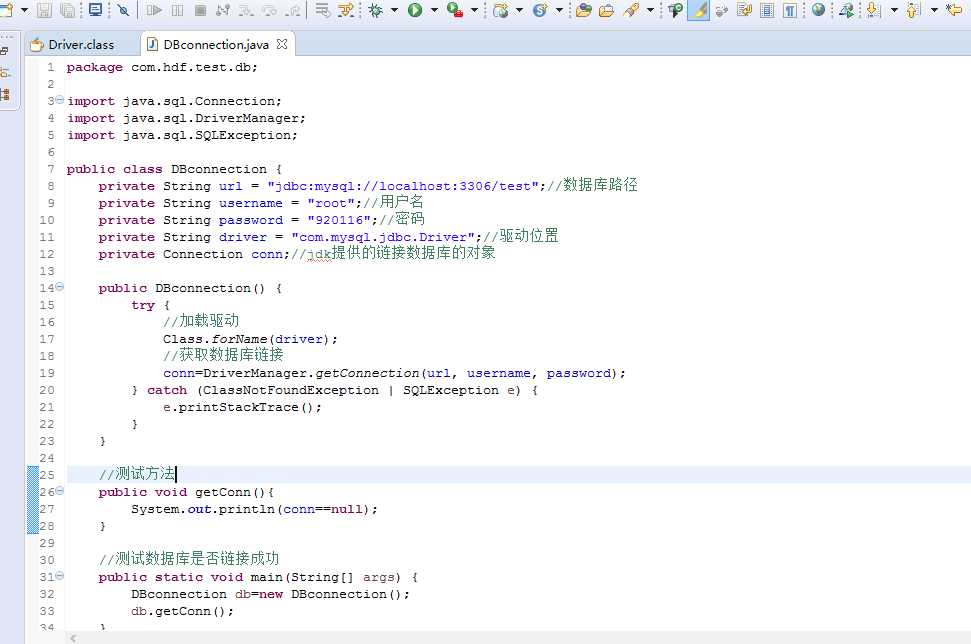Collapse the import statements fold marker
Image resolution: width=971 pixels, height=644 pixels.
coord(60,100)
